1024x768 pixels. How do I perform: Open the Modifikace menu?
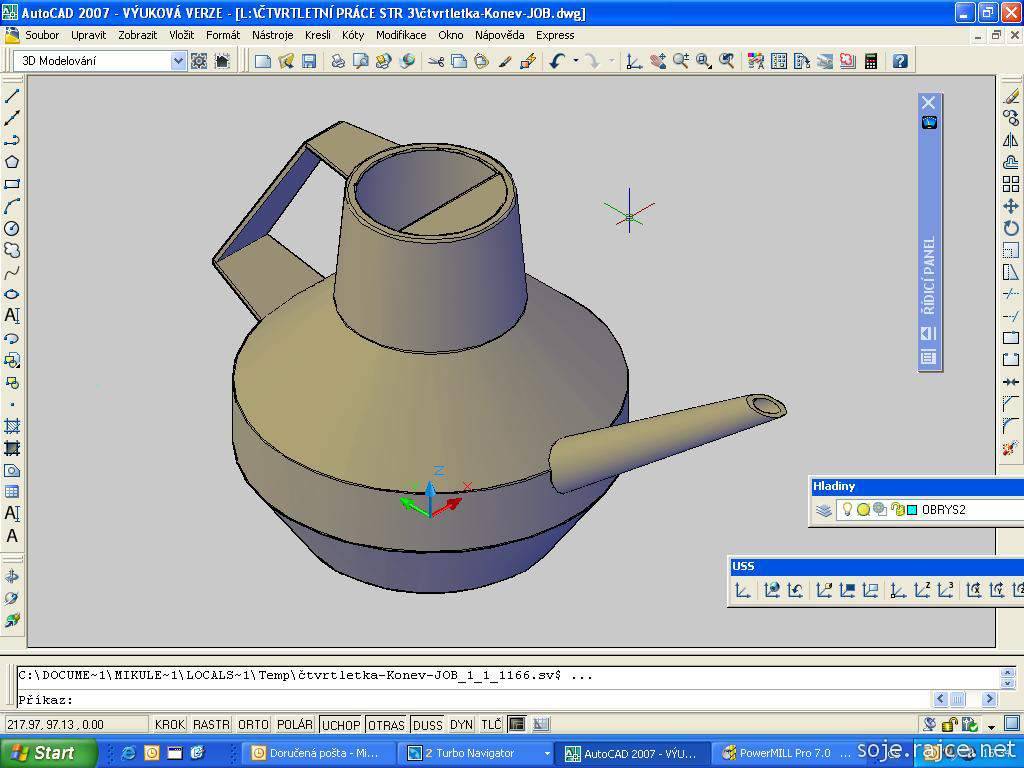click(401, 35)
